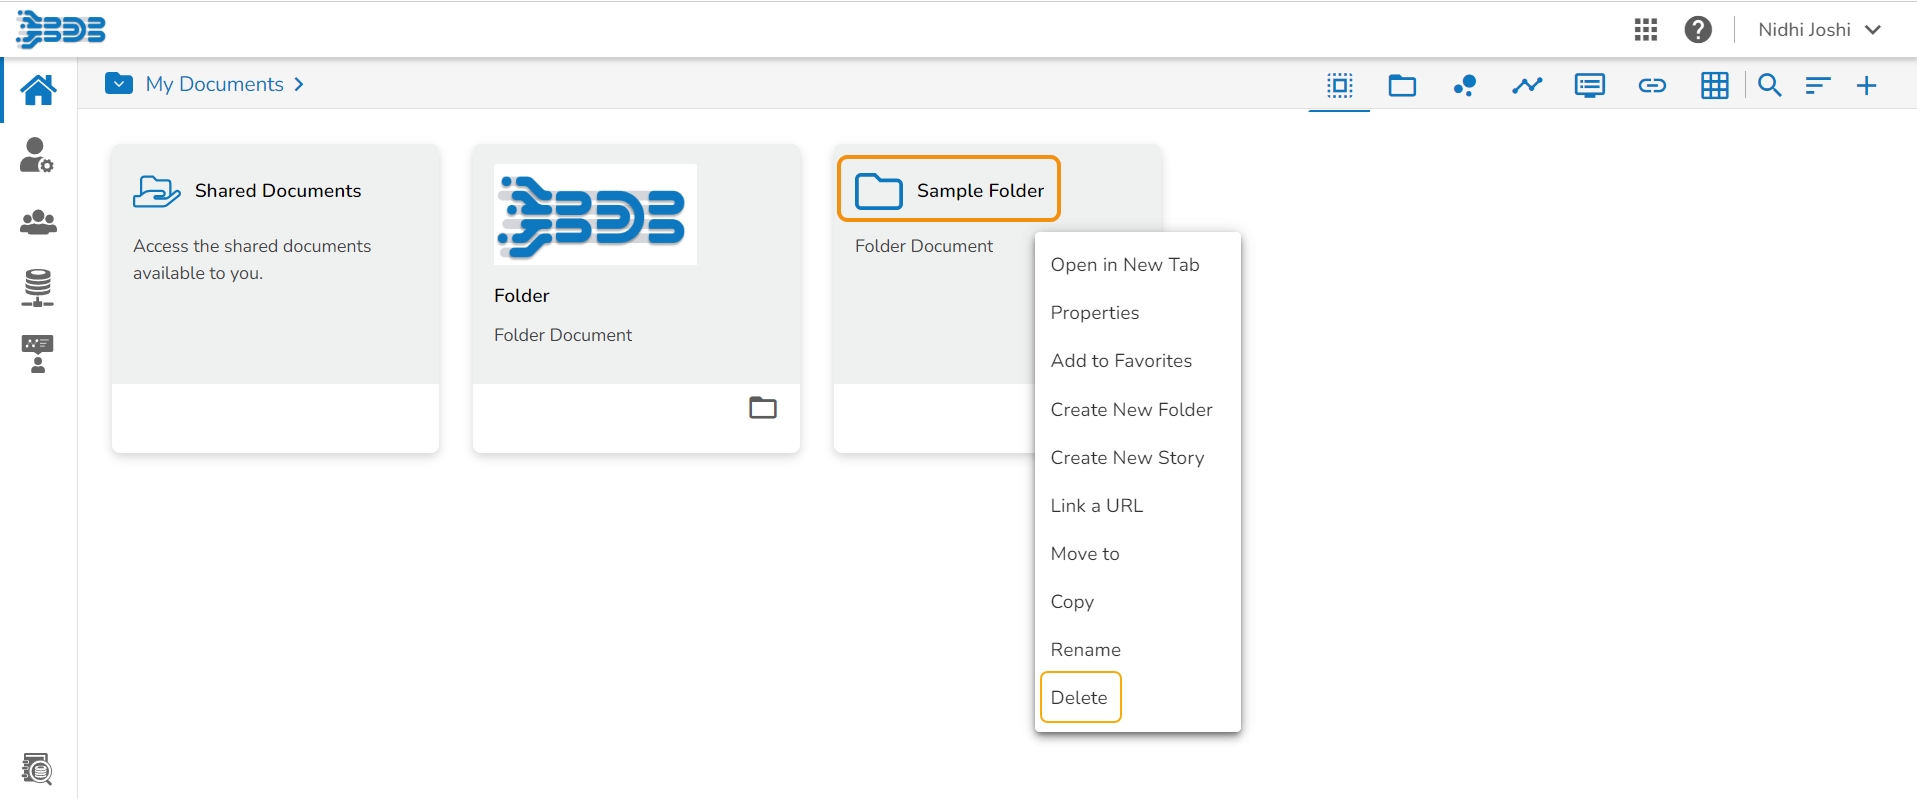Click the My Documents breadcrumb link

(214, 85)
